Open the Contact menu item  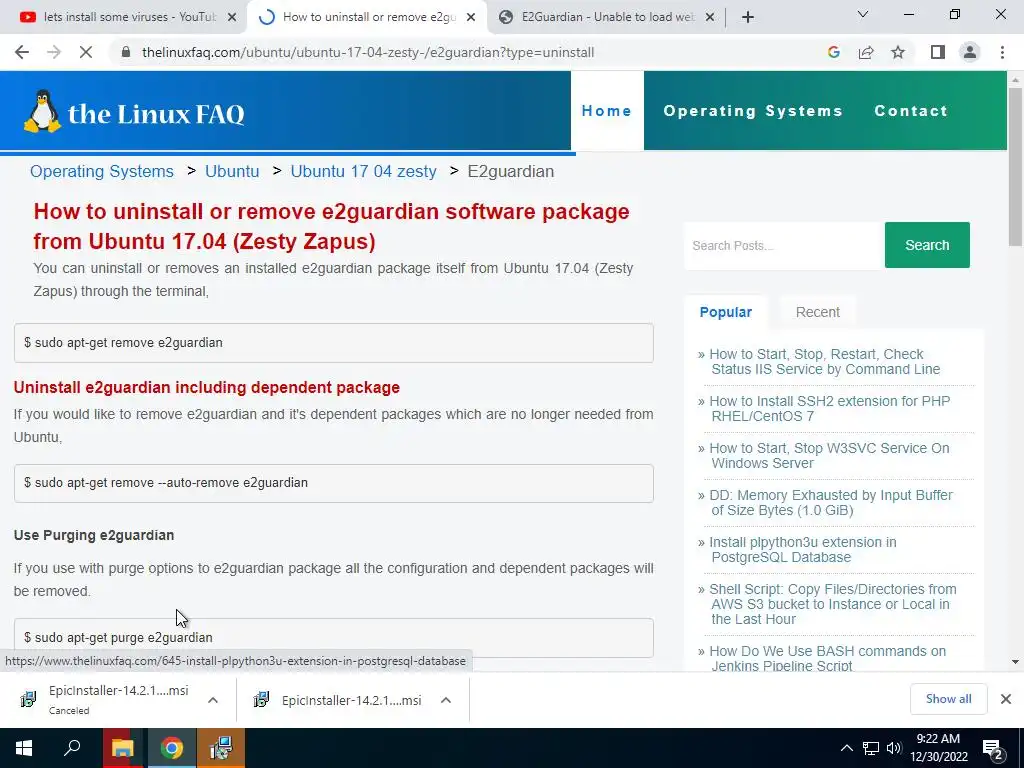911,111
